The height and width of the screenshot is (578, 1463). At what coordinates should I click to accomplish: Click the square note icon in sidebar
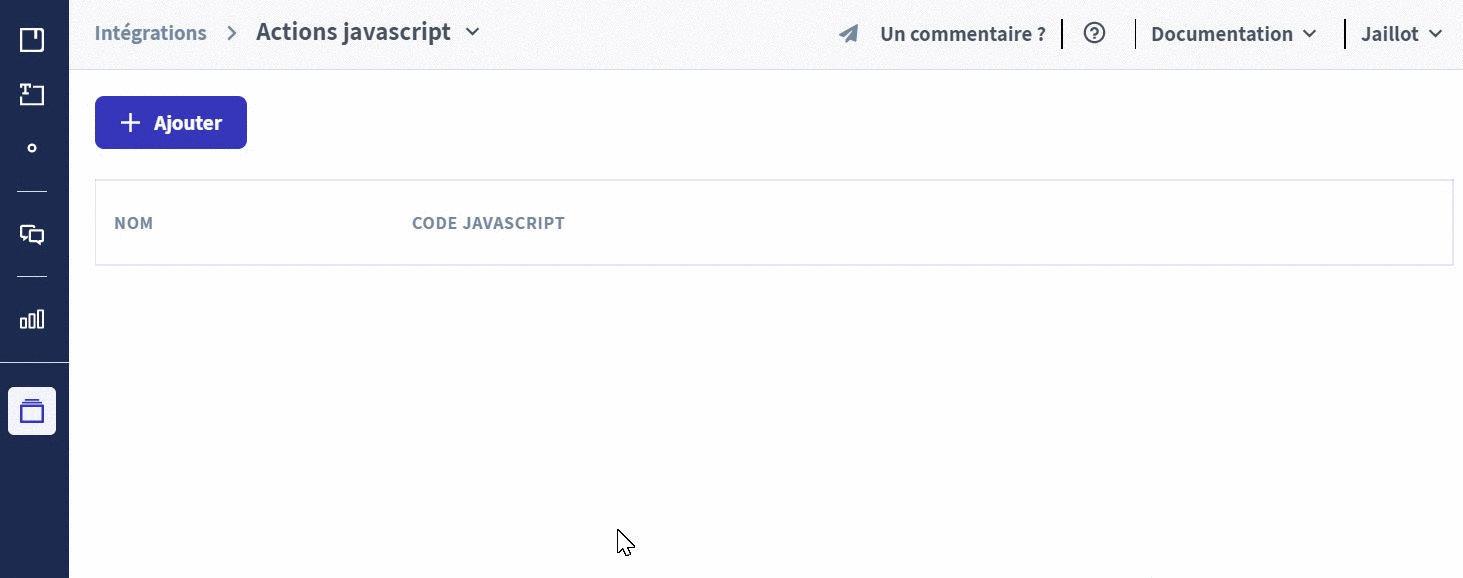pyautogui.click(x=32, y=40)
